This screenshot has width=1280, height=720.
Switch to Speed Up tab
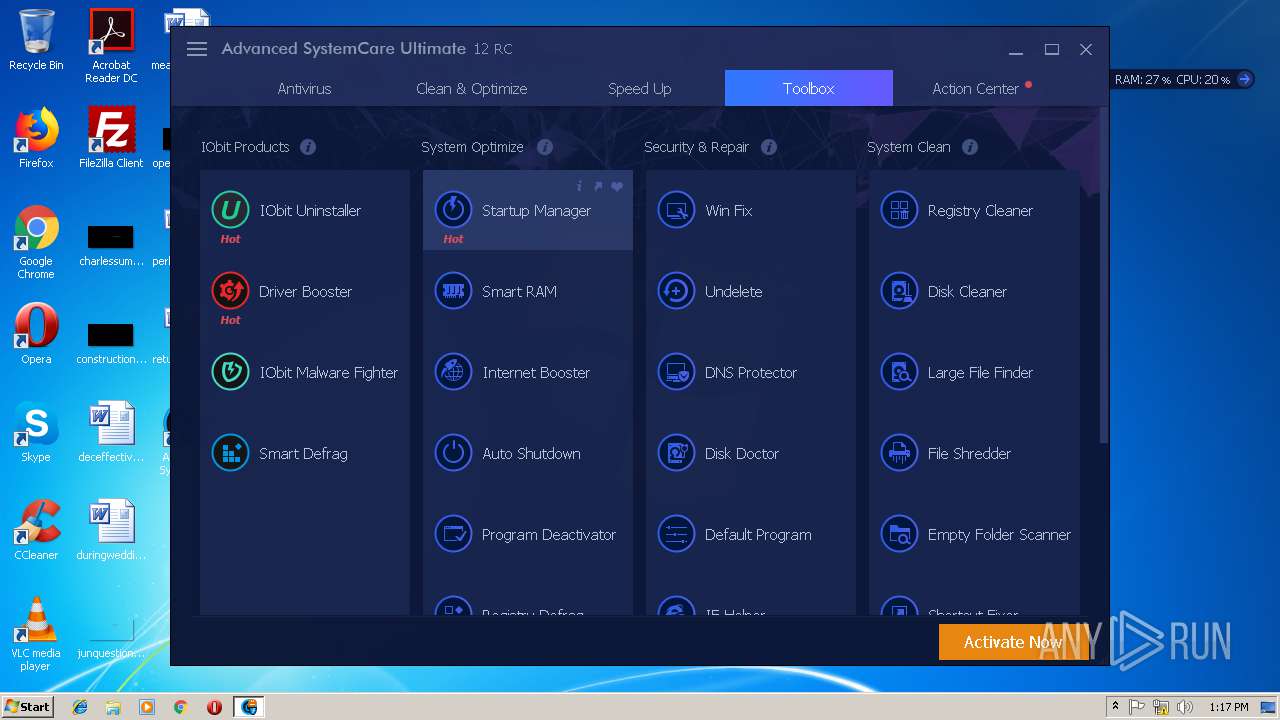[639, 88]
